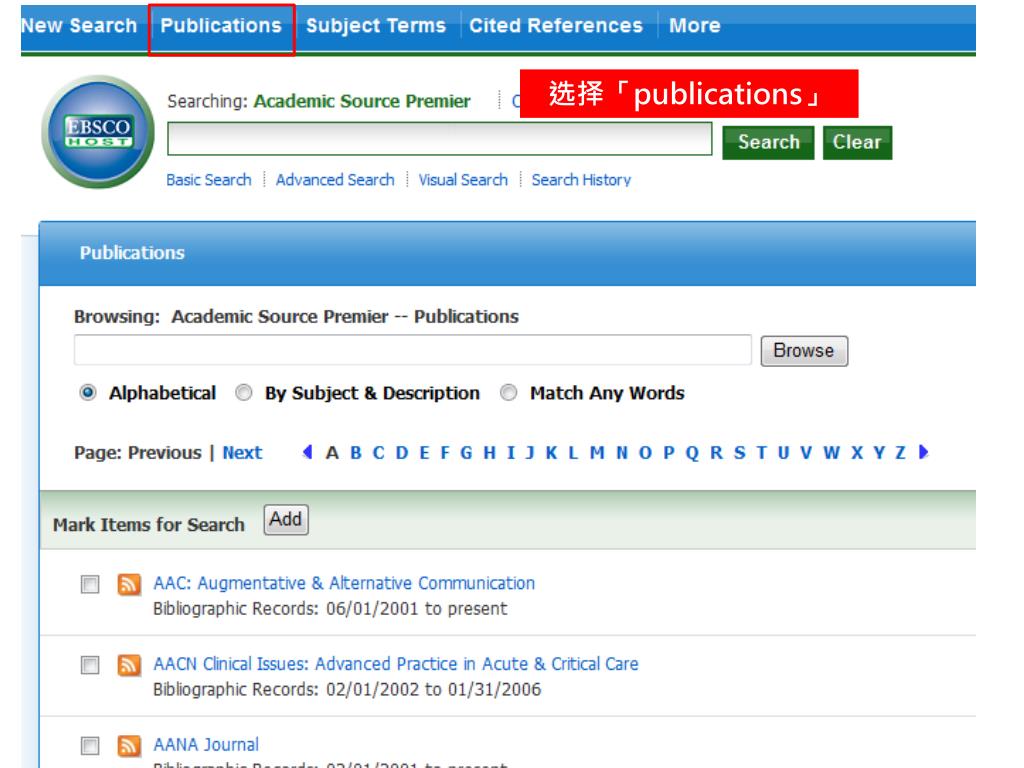Click 'Academic Source Premier' database name
This screenshot has width=1024, height=768.
click(362, 101)
